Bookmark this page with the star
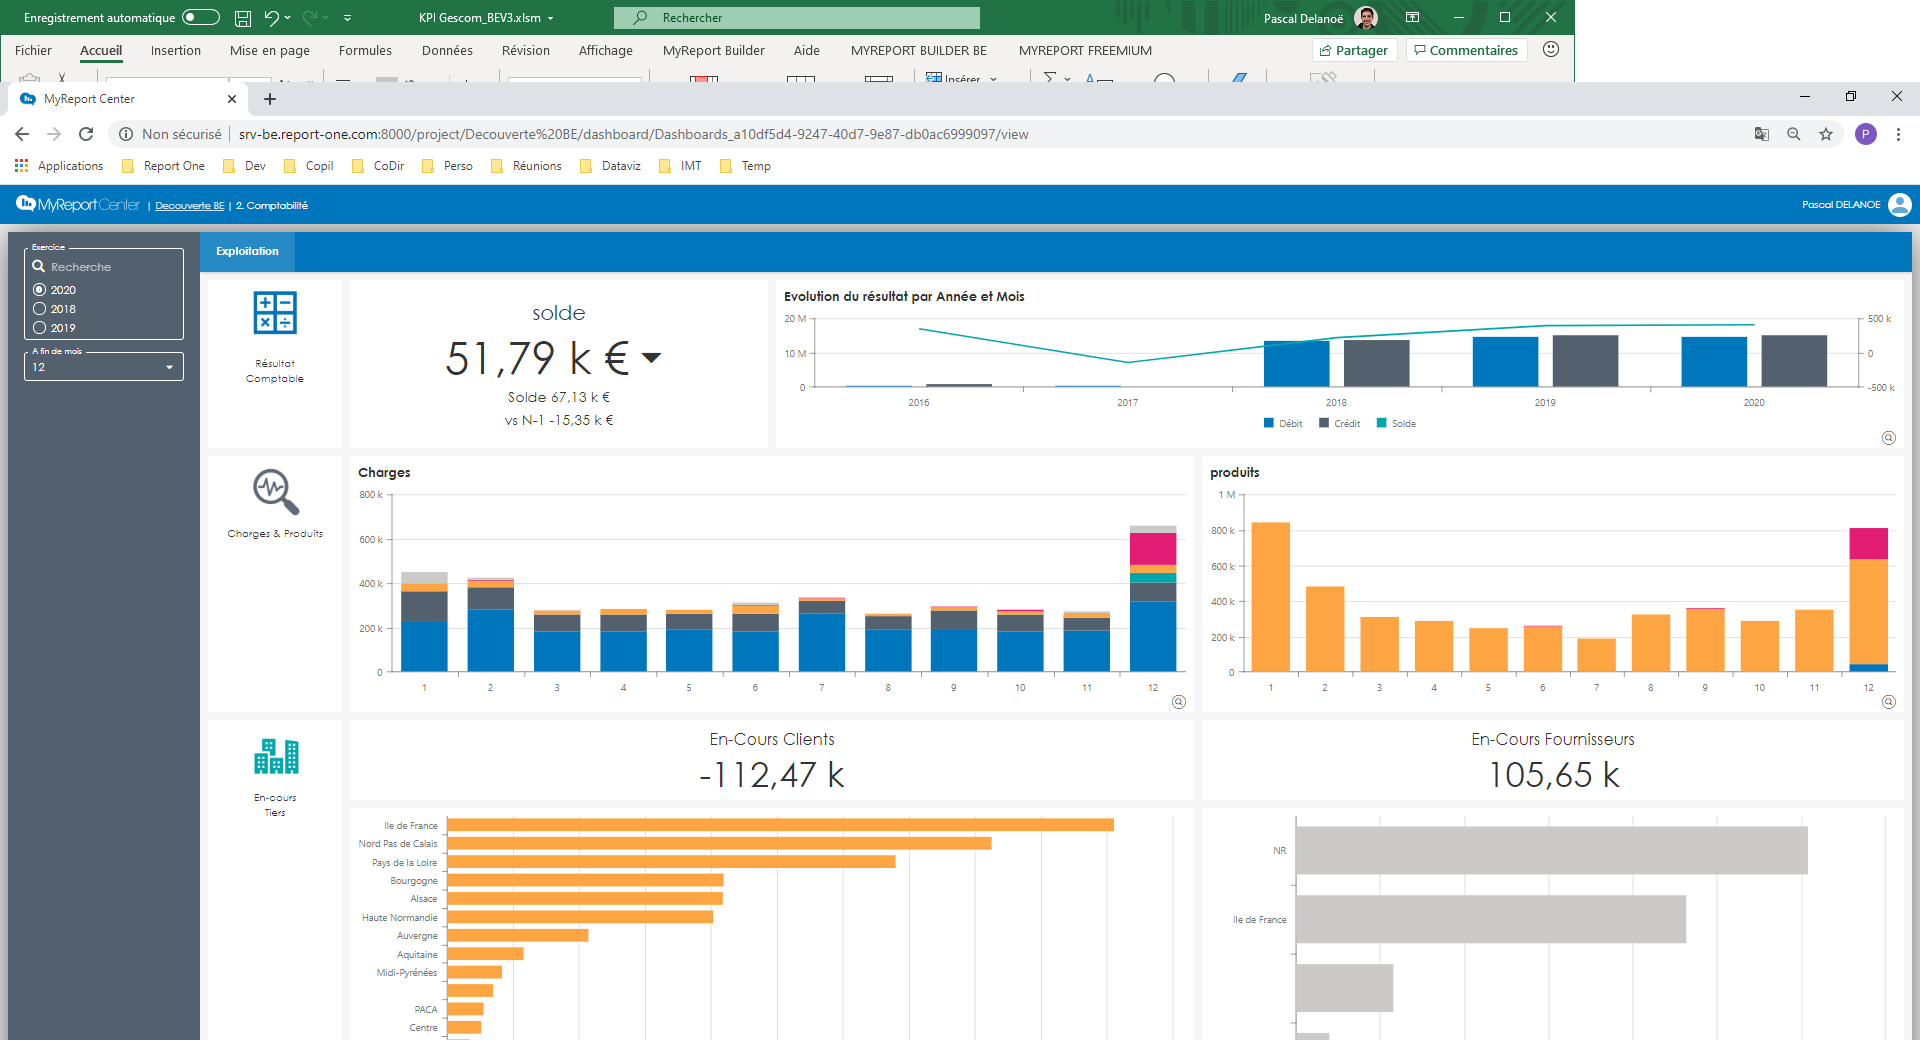Viewport: 1920px width, 1040px height. (x=1826, y=134)
